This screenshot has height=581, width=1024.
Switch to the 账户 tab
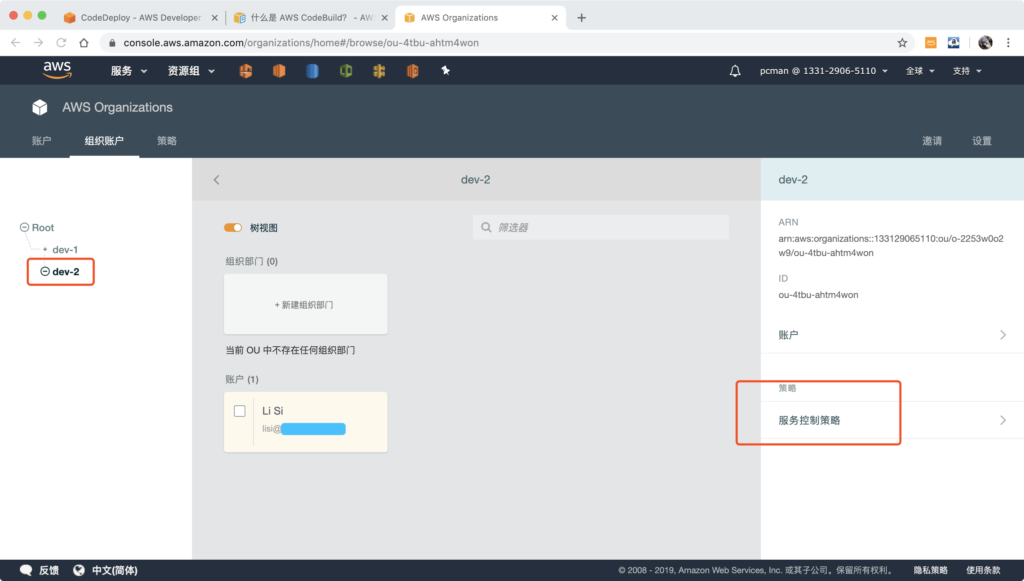pyautogui.click(x=41, y=140)
